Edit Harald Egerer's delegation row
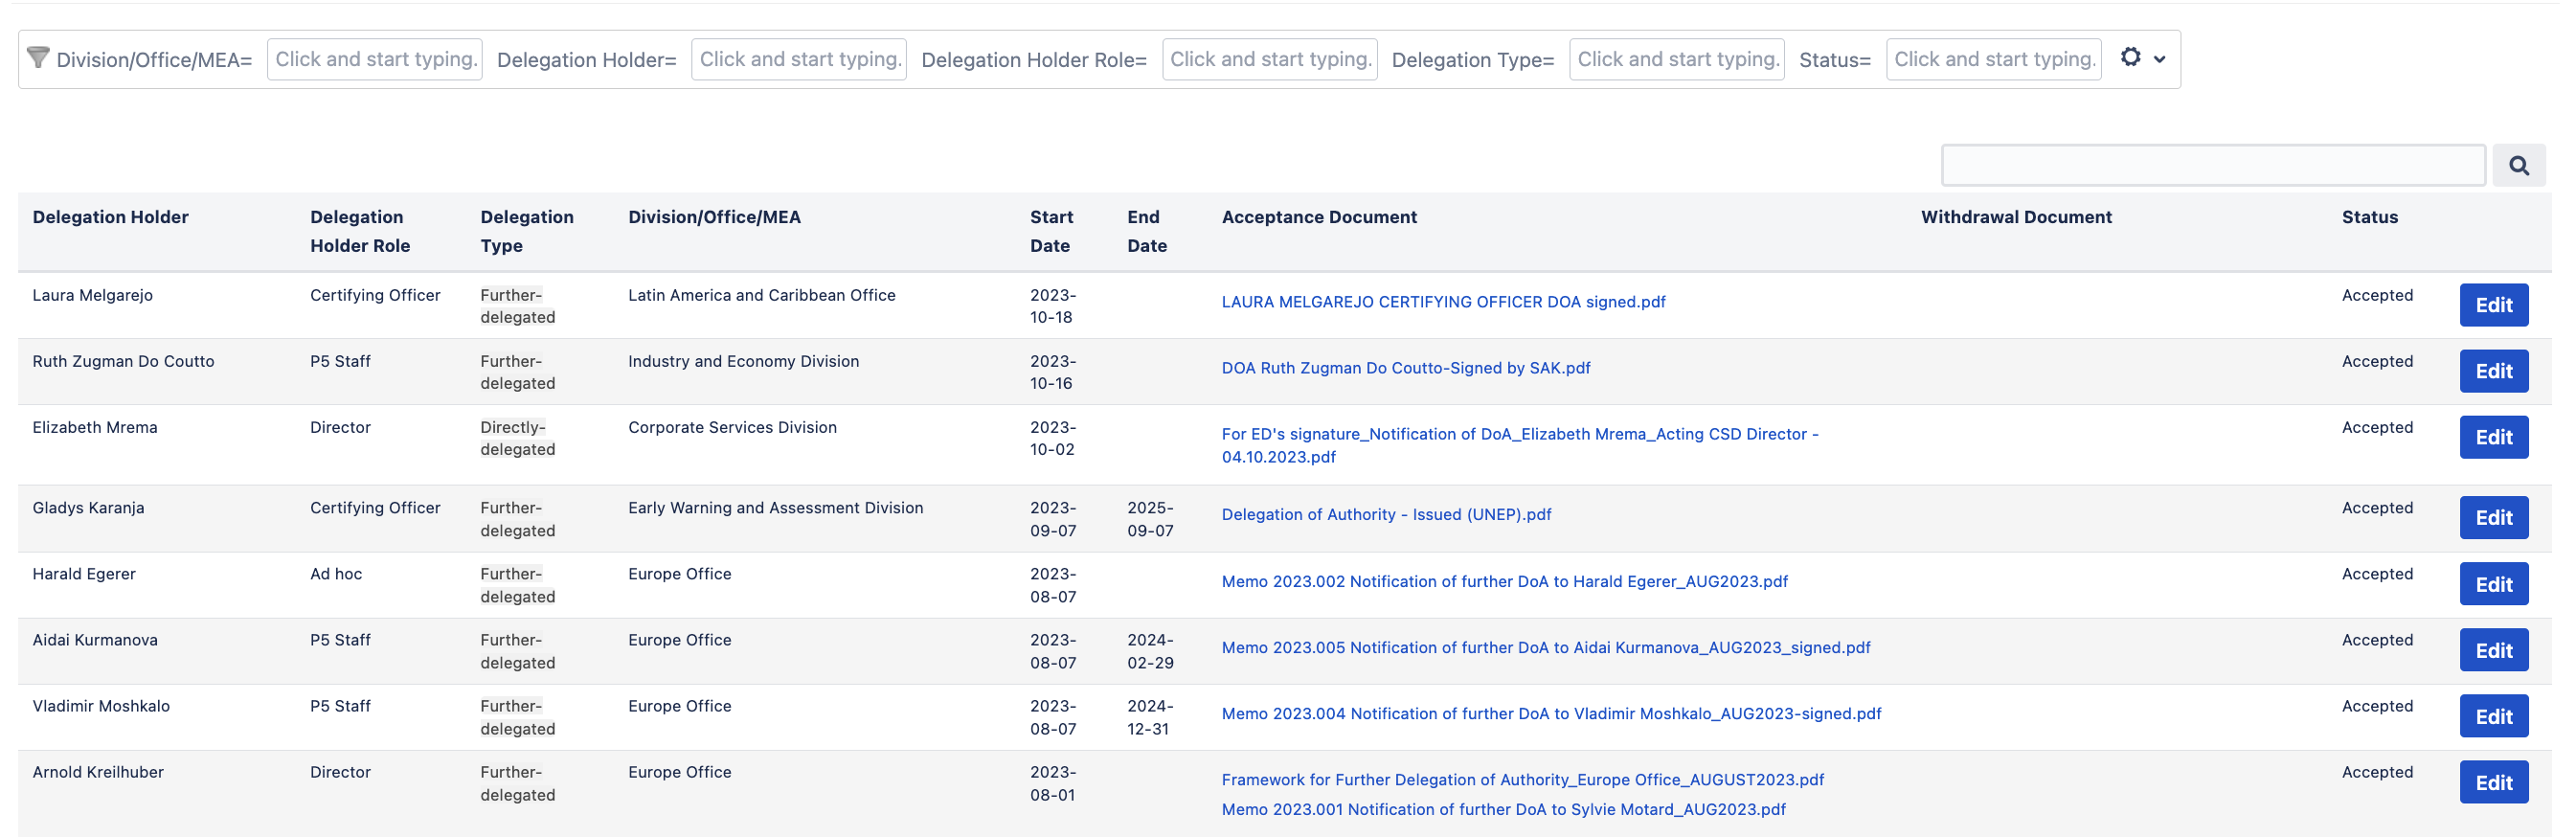2576x837 pixels. click(x=2494, y=584)
